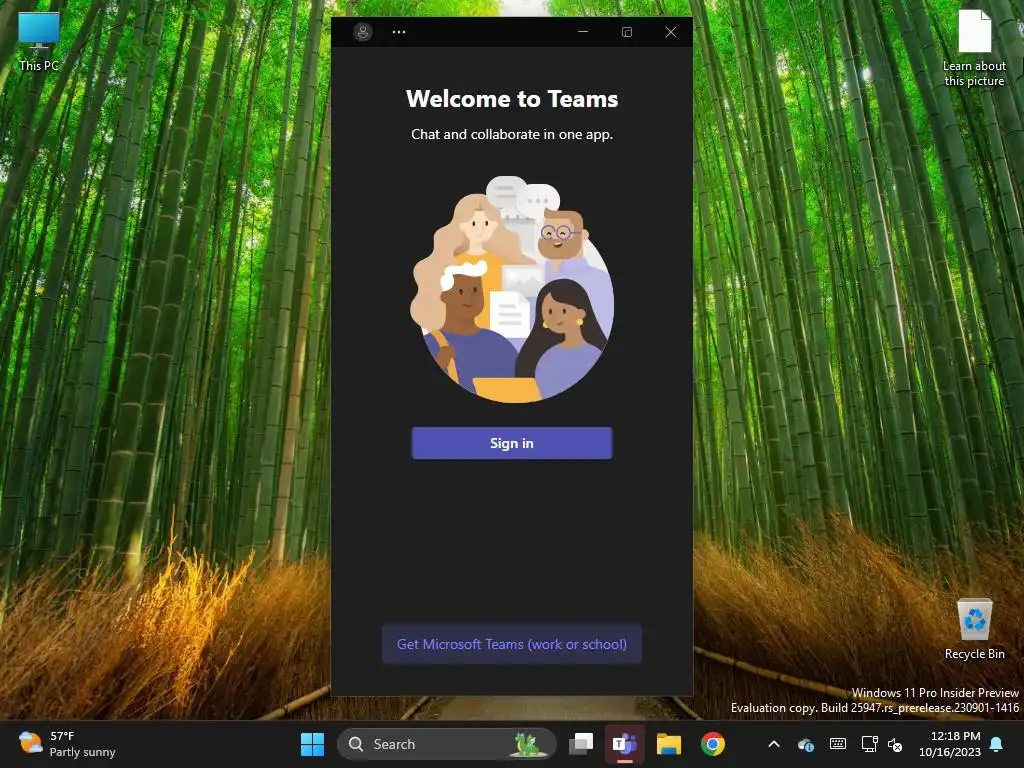Open the This PC desktop icon
Viewport: 1024px width, 768px height.
pos(39,40)
